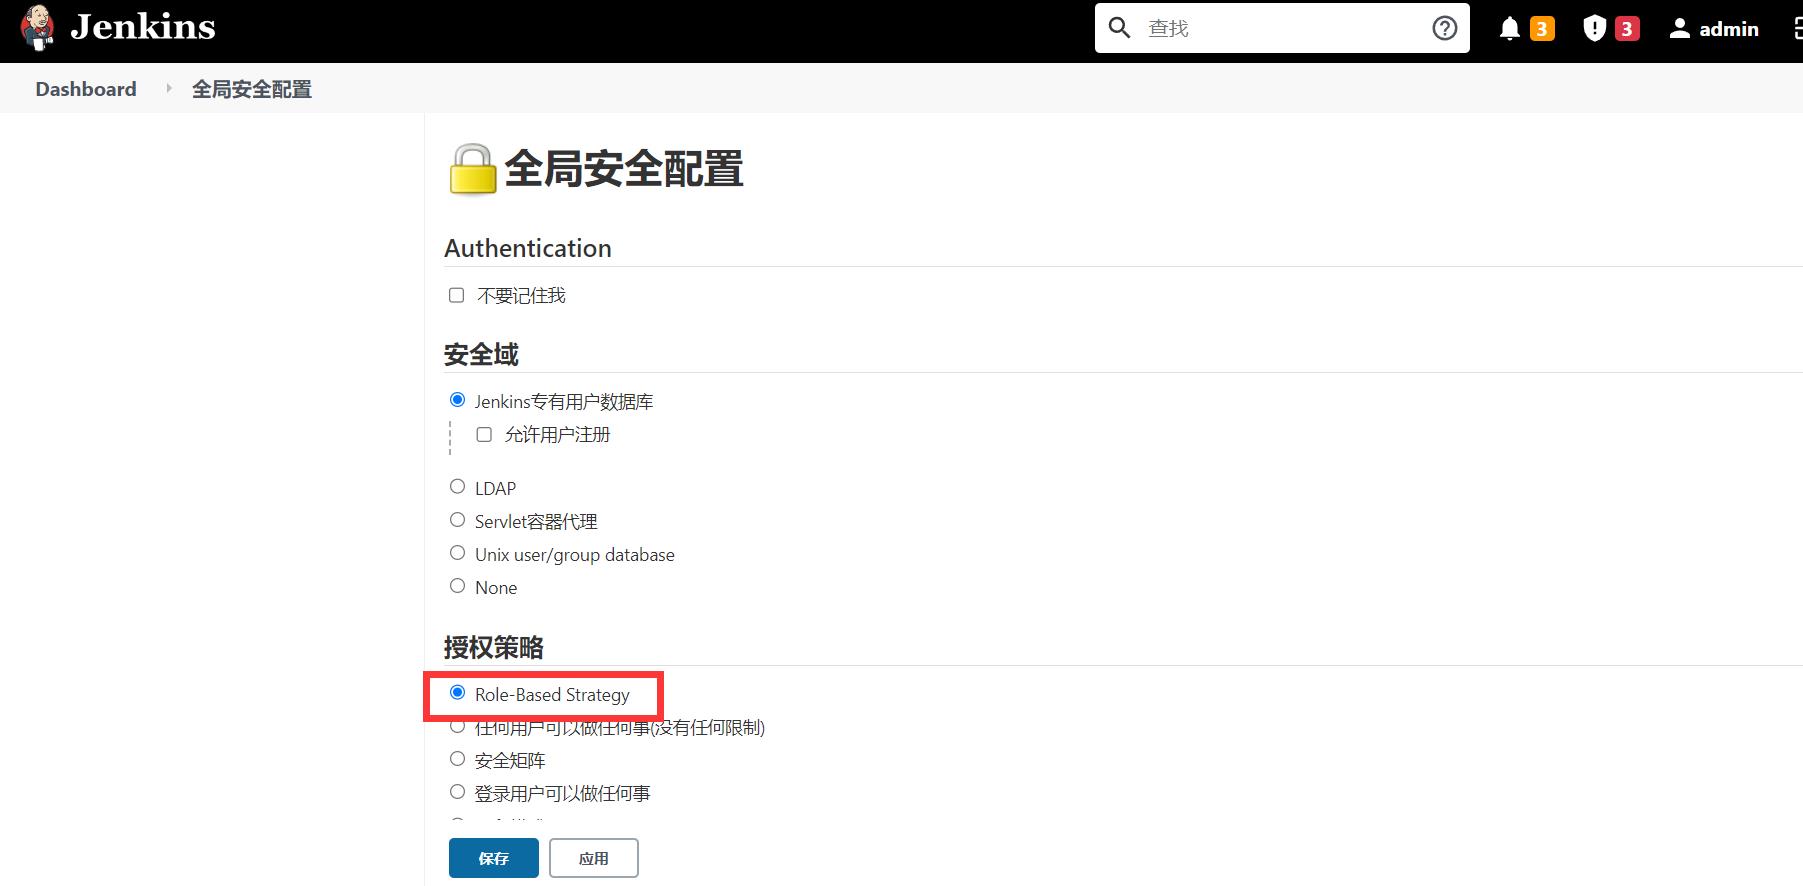Select Servlet容器代理 radio button
Viewport: 1803px width, 886px height.
(x=458, y=520)
